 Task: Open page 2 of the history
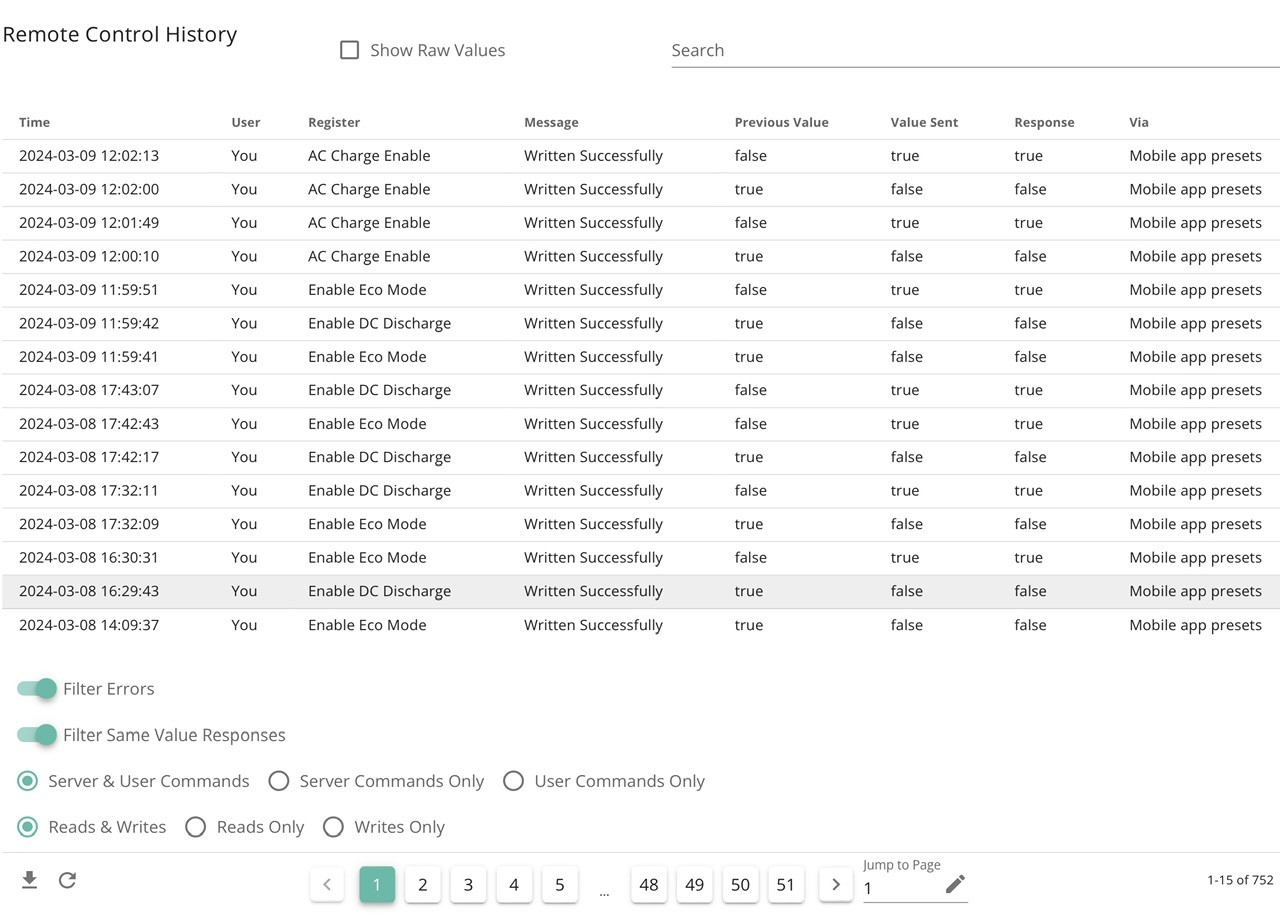[423, 884]
